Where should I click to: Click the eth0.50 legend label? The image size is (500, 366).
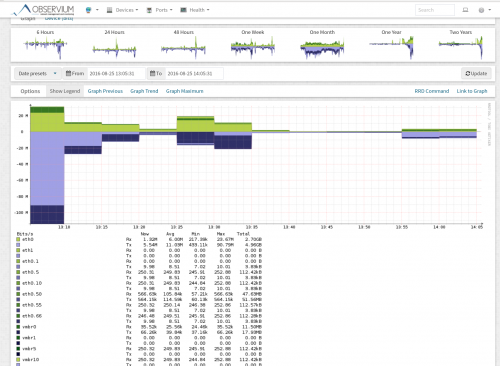point(32,294)
